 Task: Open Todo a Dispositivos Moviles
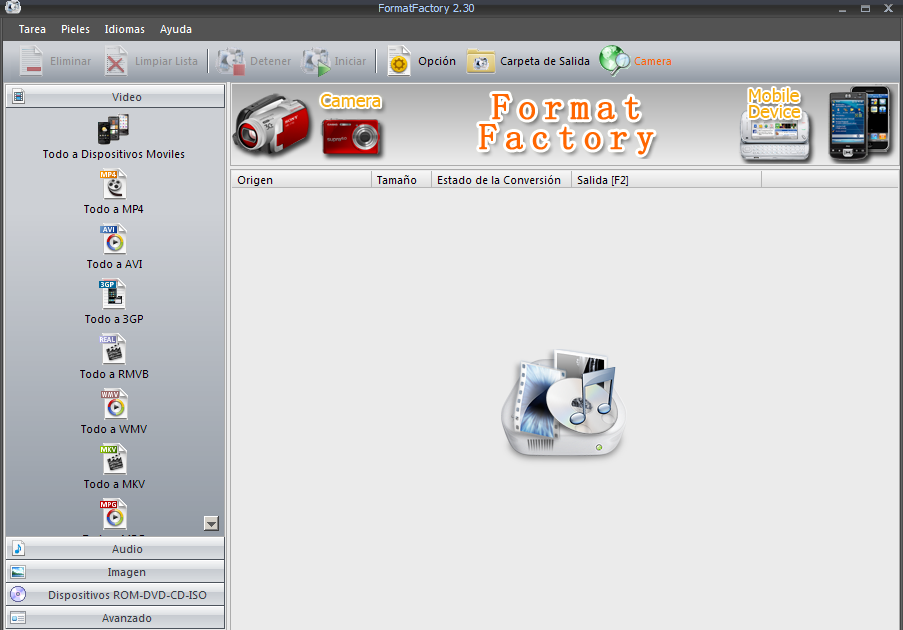point(113,135)
